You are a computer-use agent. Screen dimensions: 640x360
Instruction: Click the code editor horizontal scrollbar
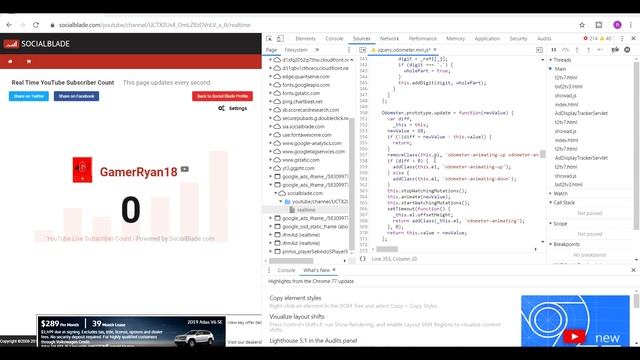point(387,249)
